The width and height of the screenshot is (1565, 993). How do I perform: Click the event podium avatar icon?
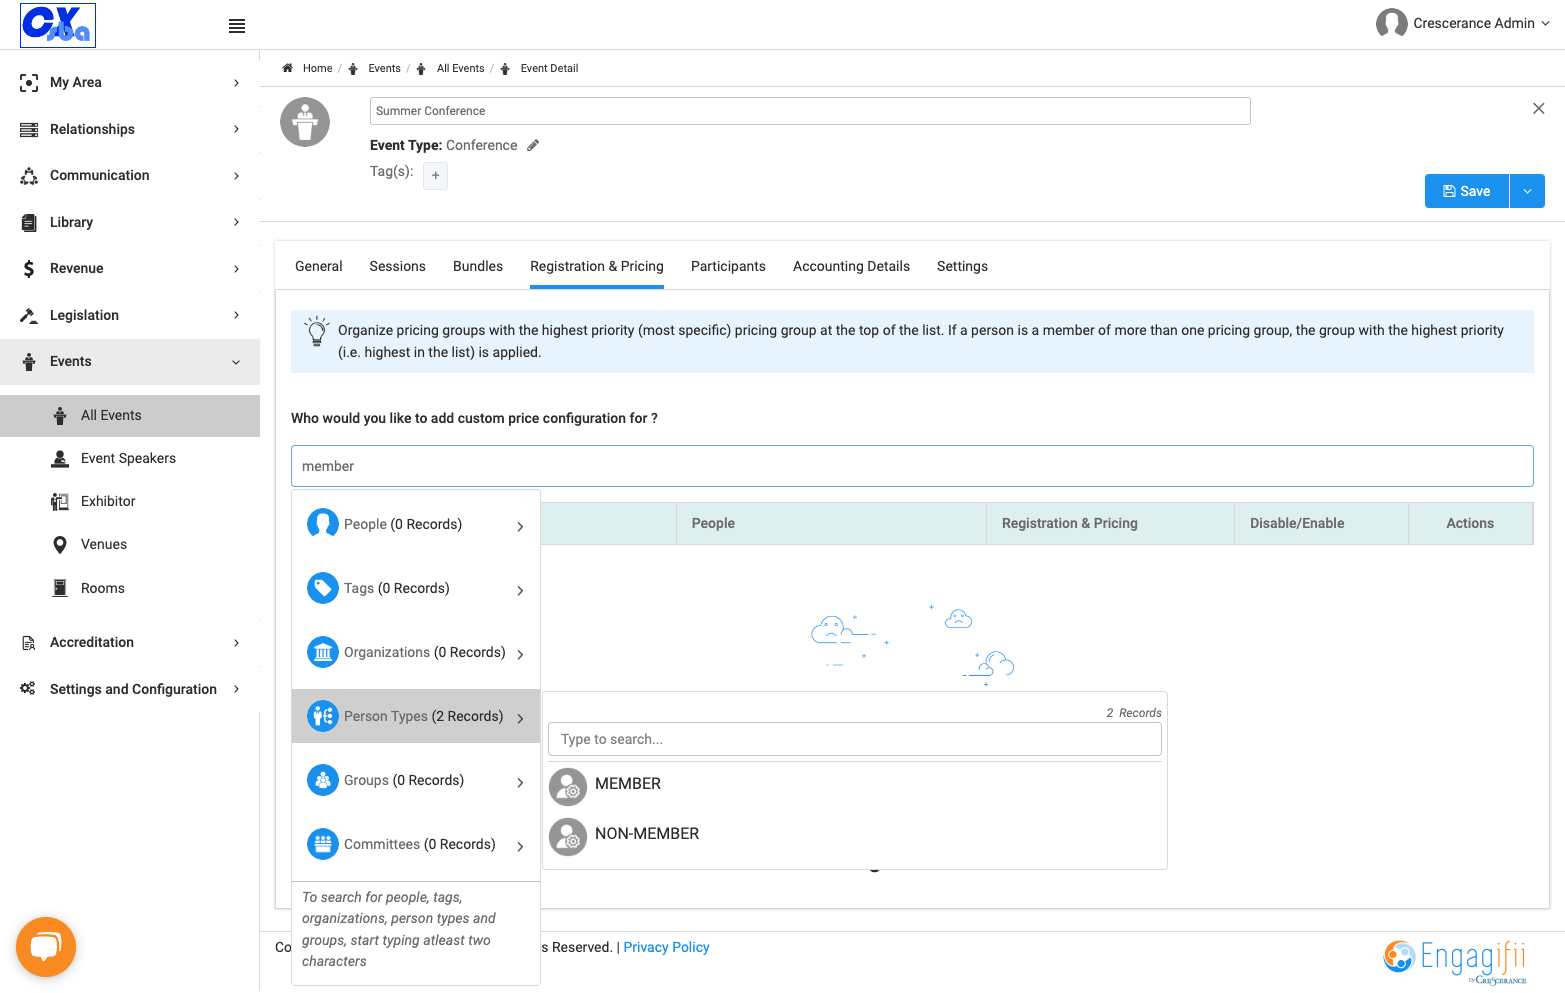coord(305,122)
